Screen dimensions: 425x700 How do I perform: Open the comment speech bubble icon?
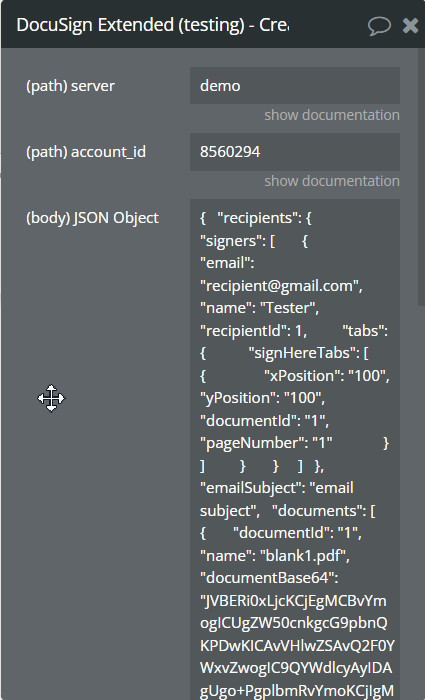coord(379,25)
